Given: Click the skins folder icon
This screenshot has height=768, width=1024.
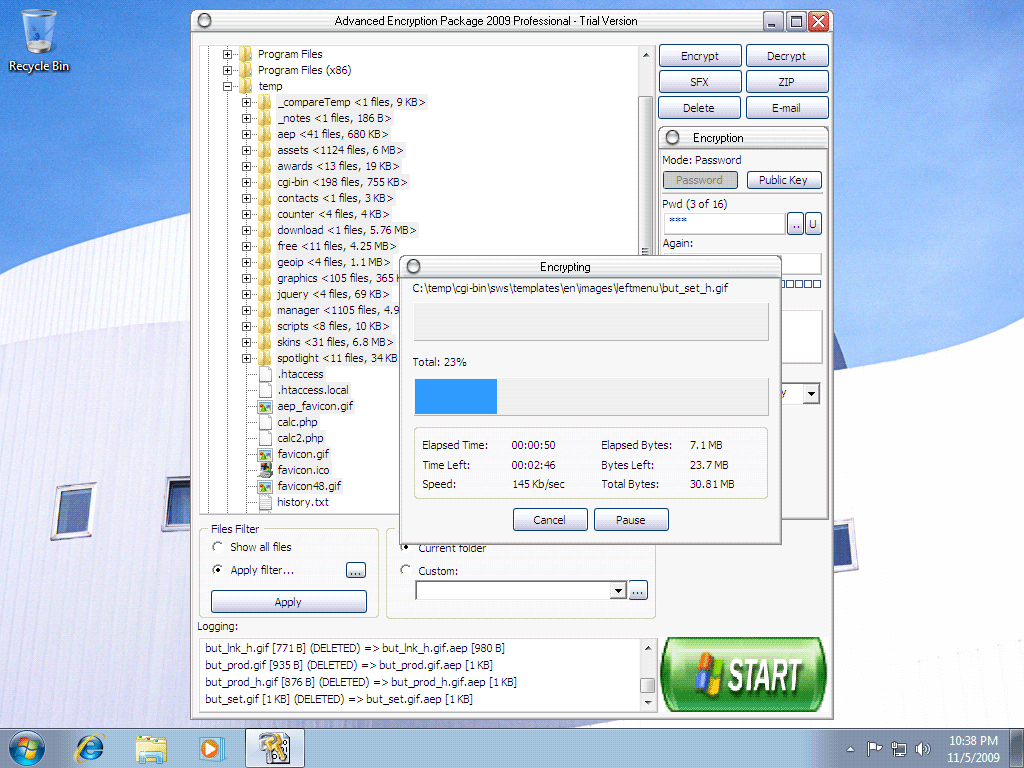Looking at the screenshot, I should [x=264, y=342].
